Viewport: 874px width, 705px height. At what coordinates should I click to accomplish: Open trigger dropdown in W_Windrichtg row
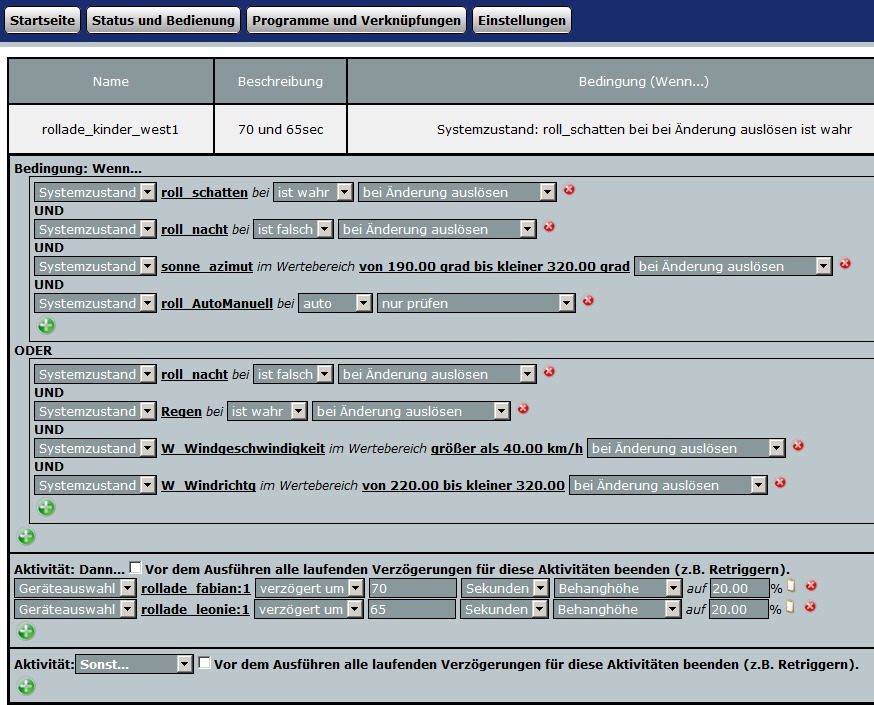tap(668, 485)
